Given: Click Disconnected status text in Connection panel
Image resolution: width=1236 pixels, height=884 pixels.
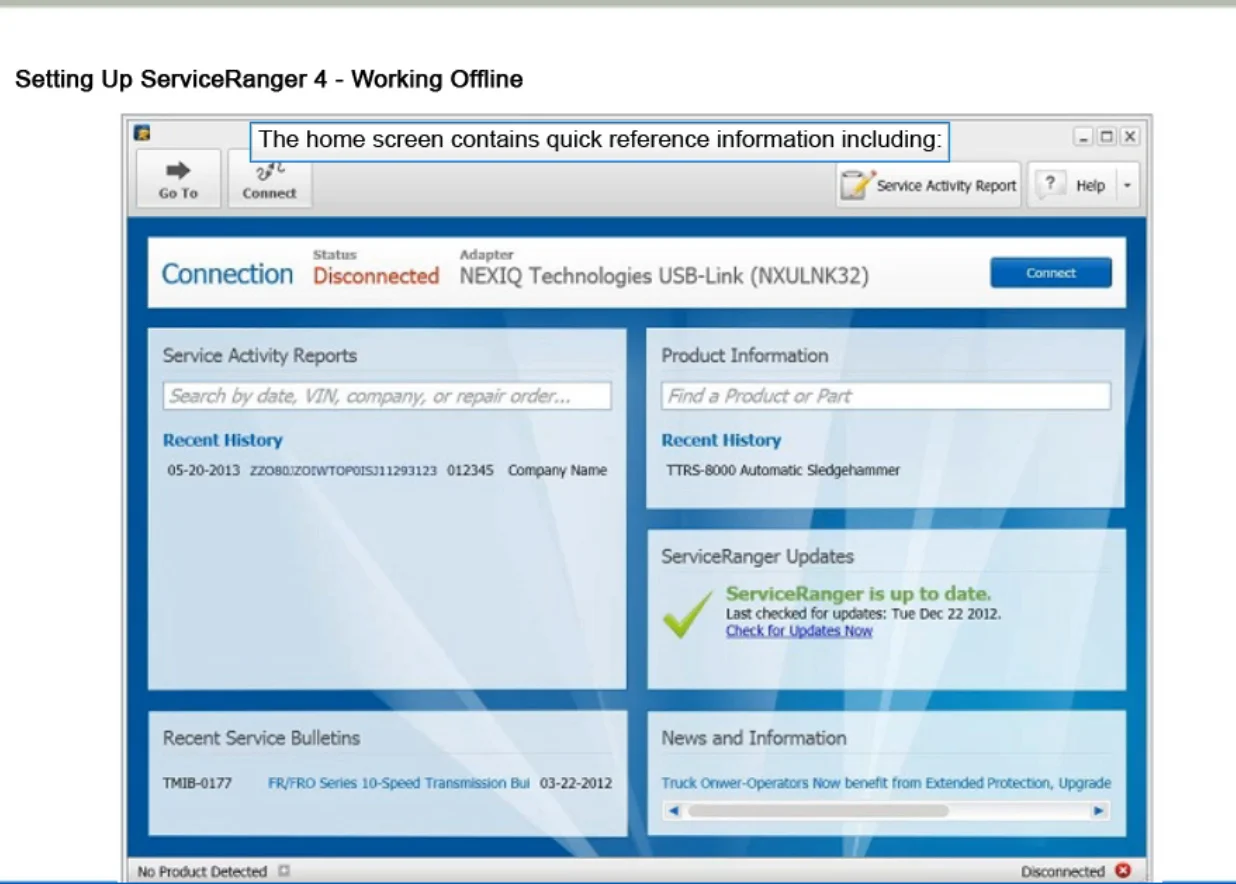Looking at the screenshot, I should coord(376,276).
